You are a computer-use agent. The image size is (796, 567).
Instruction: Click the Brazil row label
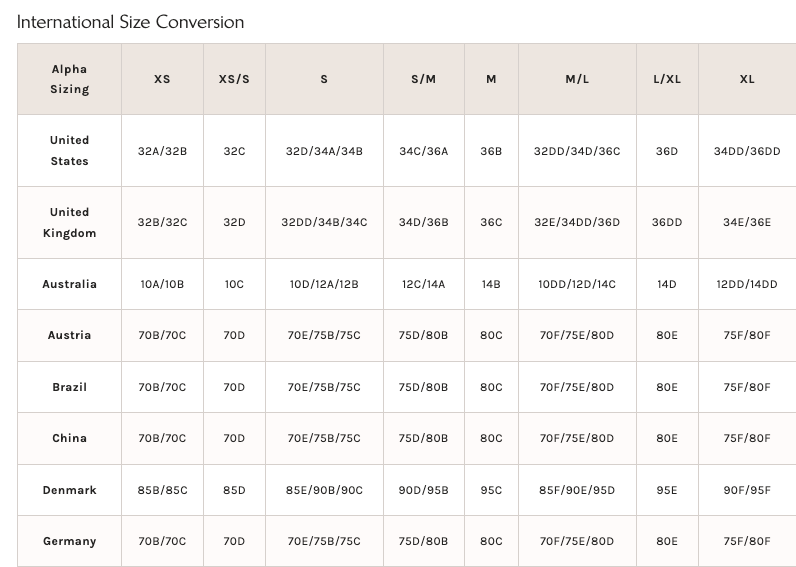coord(69,387)
